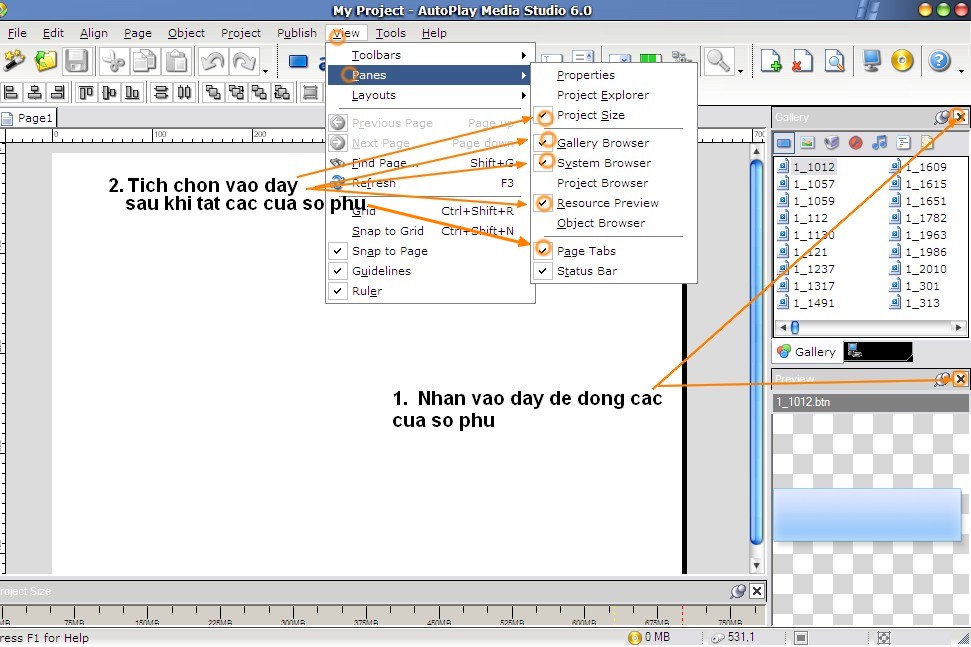Image resolution: width=971 pixels, height=647 pixels.
Task: Open the Publish menu
Action: click(297, 33)
